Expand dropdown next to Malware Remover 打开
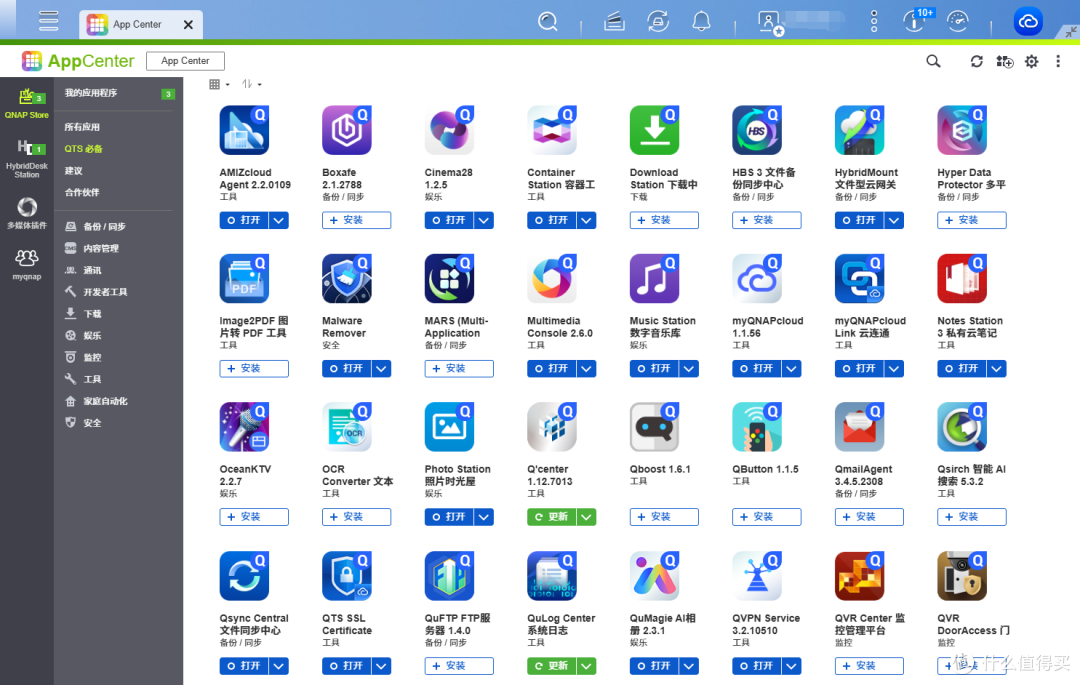The width and height of the screenshot is (1080, 685). pos(382,369)
